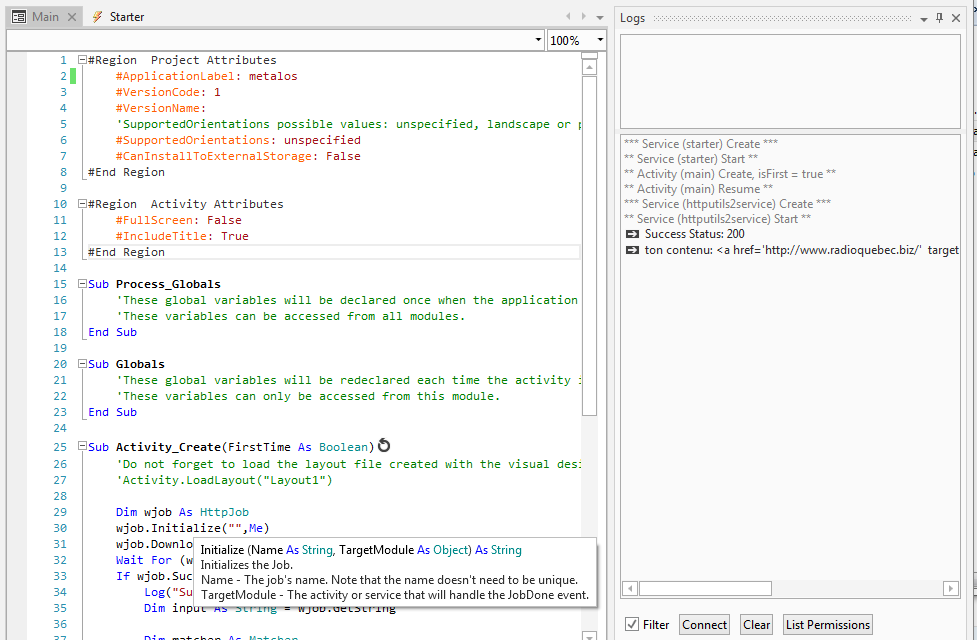Viewport: 977px width, 640px height.
Task: Click the Main tab module icon
Action: click(x=19, y=17)
